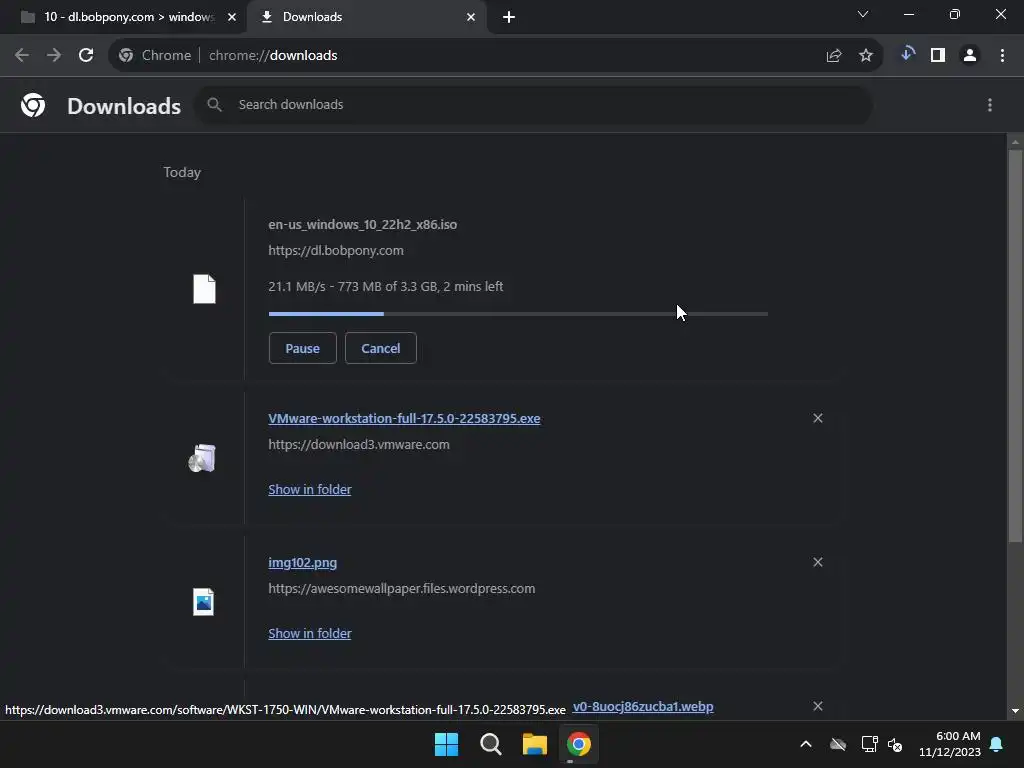
Task: Click the ISO download progress bar
Action: coord(518,314)
